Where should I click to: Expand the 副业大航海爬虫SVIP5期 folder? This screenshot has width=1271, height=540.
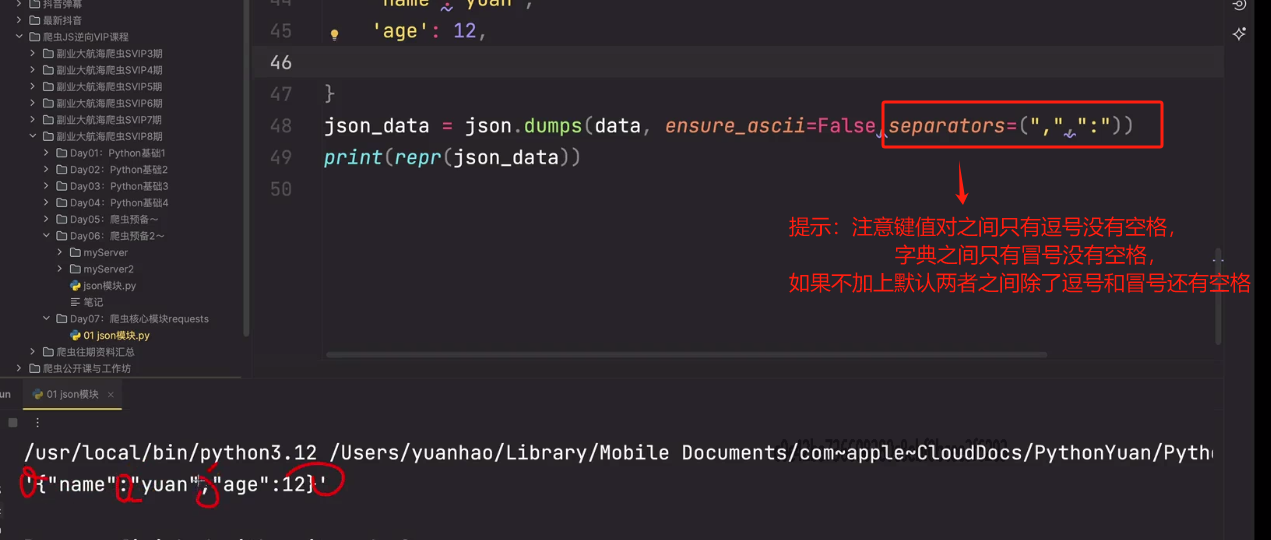33,87
